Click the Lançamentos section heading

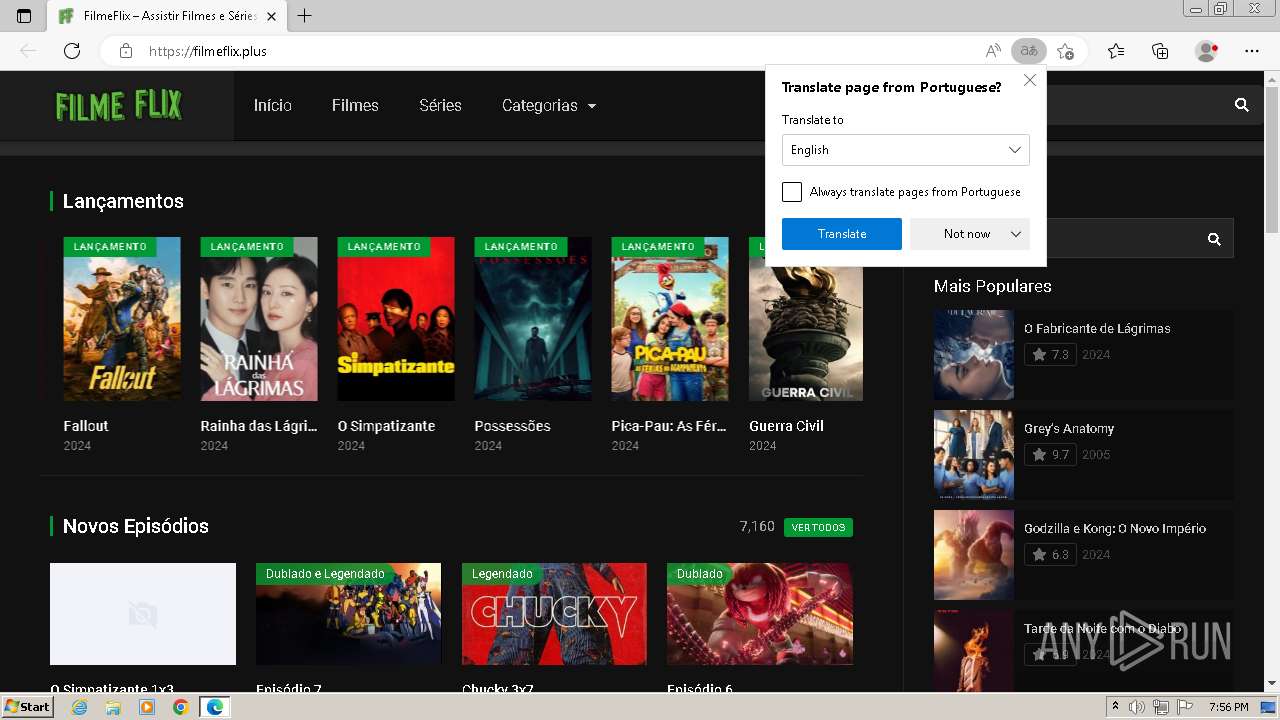(123, 202)
